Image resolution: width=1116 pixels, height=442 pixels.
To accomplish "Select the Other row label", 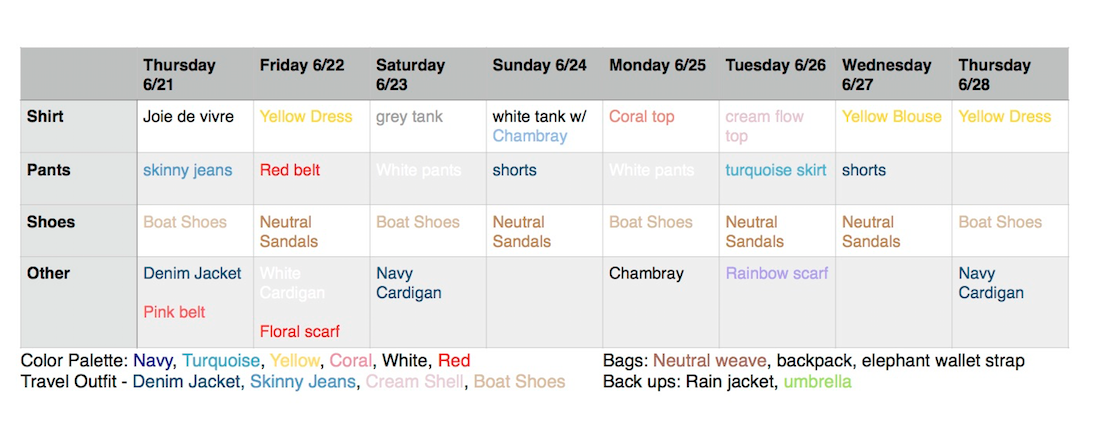I will [79, 302].
